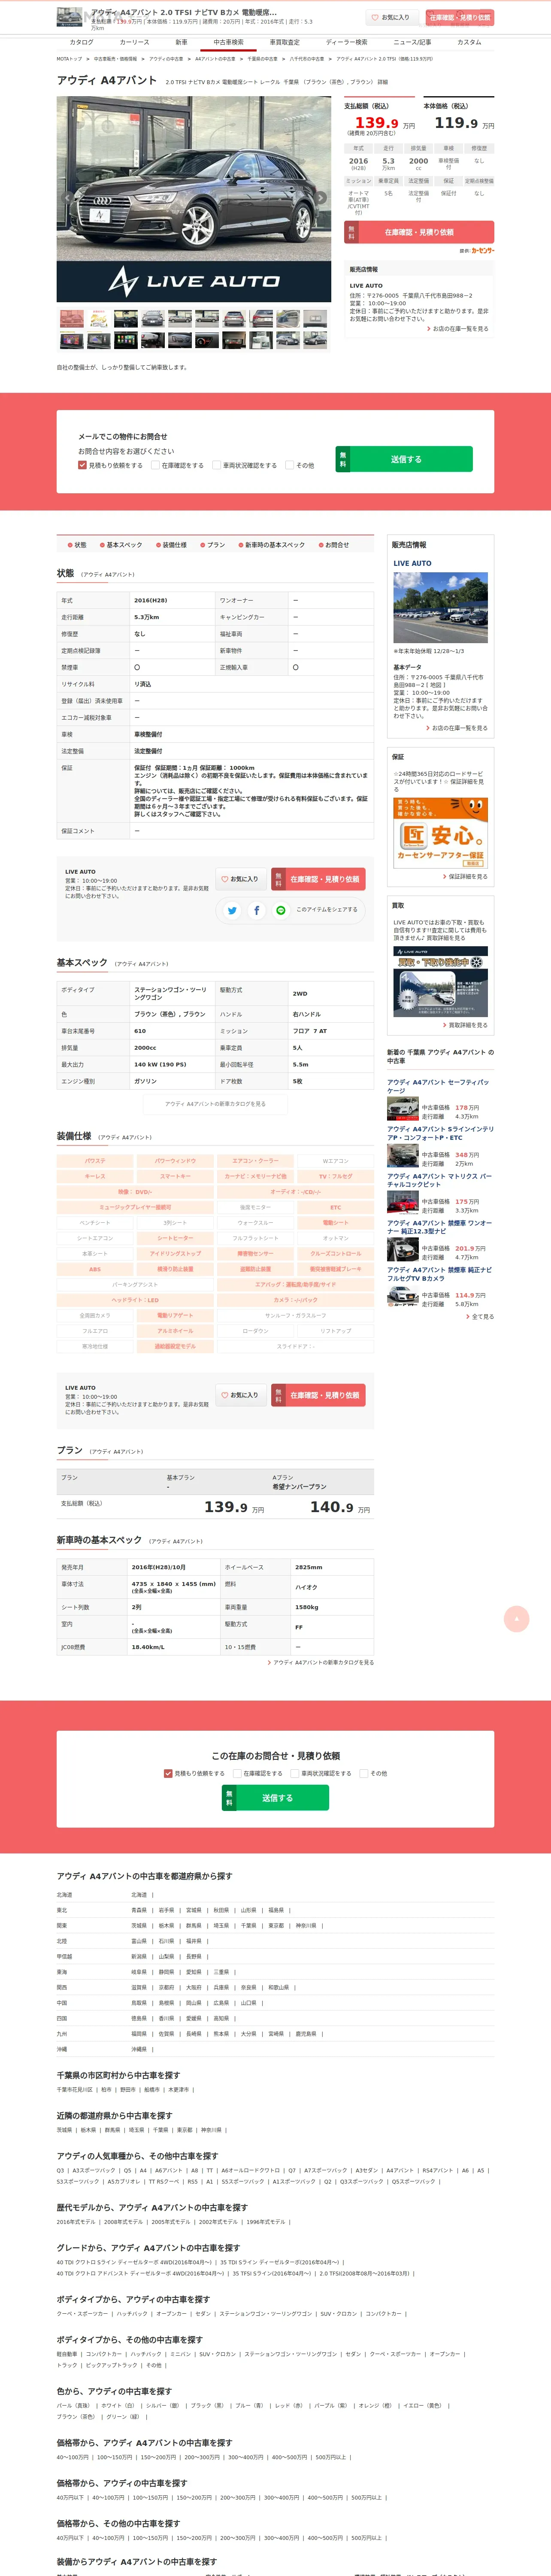This screenshot has width=551, height=2576.
Task: Open お店の在庫一覧を見る in the 販売店情報 sidebar
Action: [458, 728]
